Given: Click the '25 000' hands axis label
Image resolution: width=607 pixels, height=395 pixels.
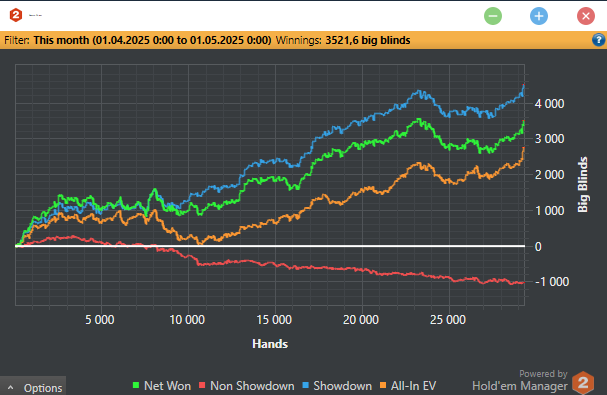Looking at the screenshot, I should [x=448, y=320].
